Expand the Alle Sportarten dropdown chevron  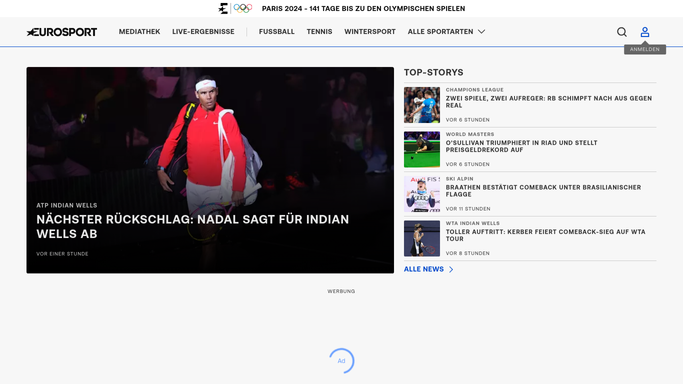pyautogui.click(x=481, y=31)
